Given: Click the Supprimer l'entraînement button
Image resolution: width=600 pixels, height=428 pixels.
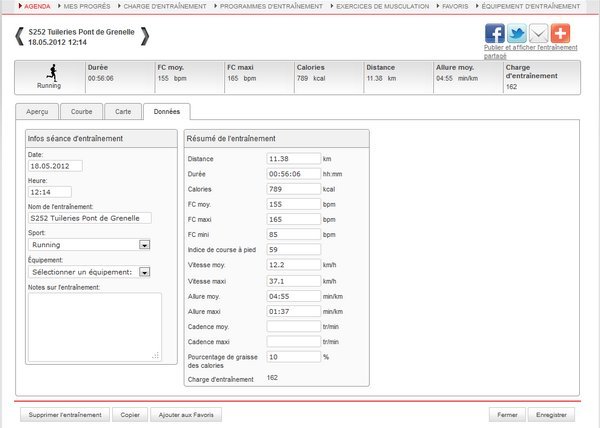Looking at the screenshot, I should click(x=64, y=414).
